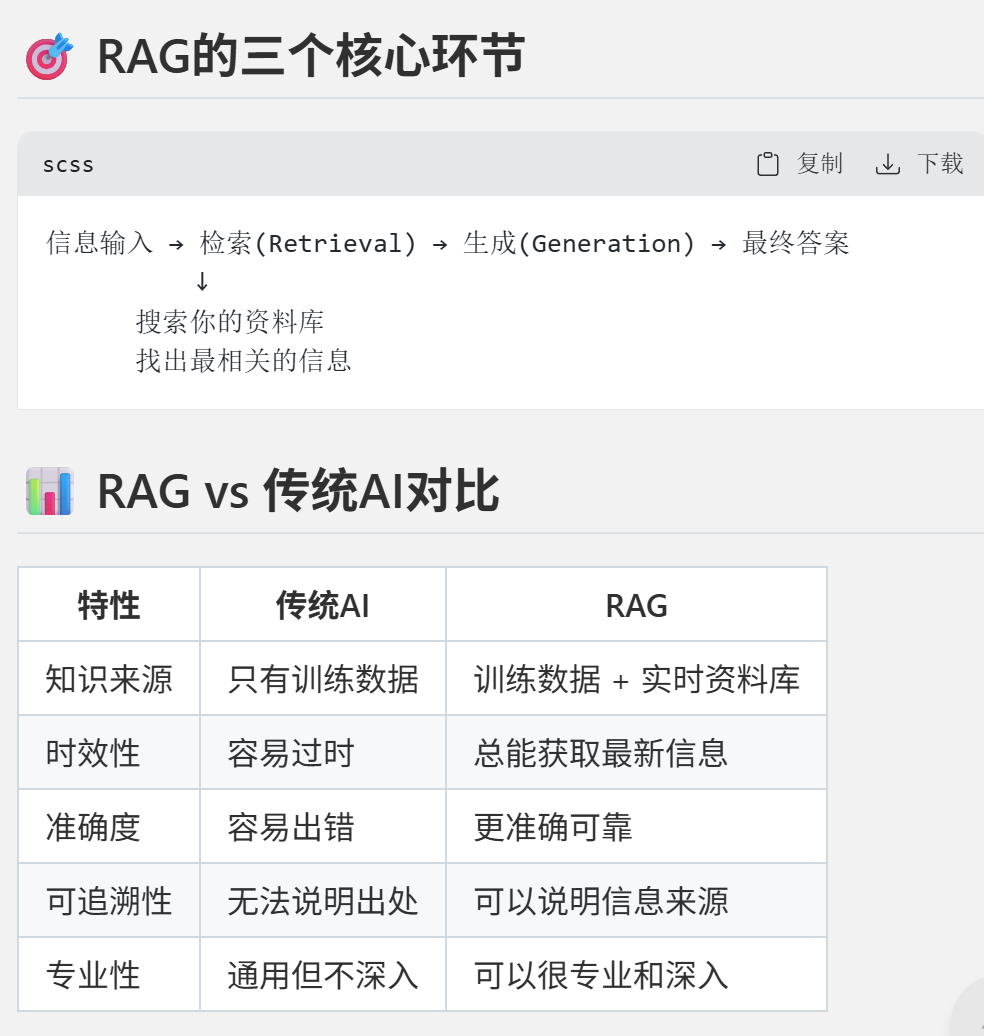Click the line 搜索你的资料库
This screenshot has height=1036, width=984.
point(230,322)
